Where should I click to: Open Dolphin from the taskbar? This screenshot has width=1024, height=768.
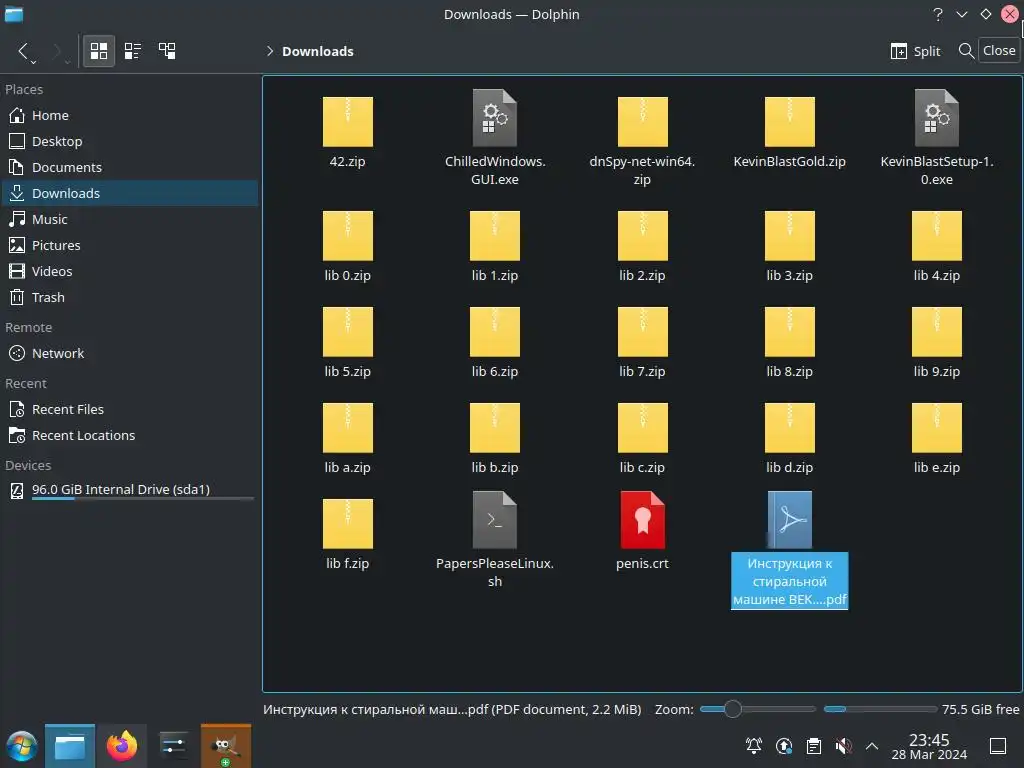coord(70,746)
